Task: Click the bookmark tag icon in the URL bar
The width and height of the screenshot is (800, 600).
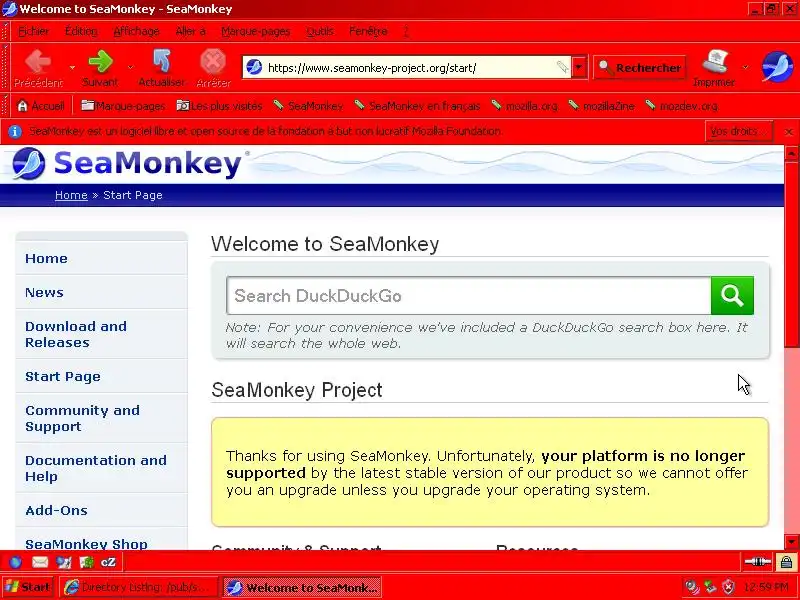Action: click(x=562, y=67)
